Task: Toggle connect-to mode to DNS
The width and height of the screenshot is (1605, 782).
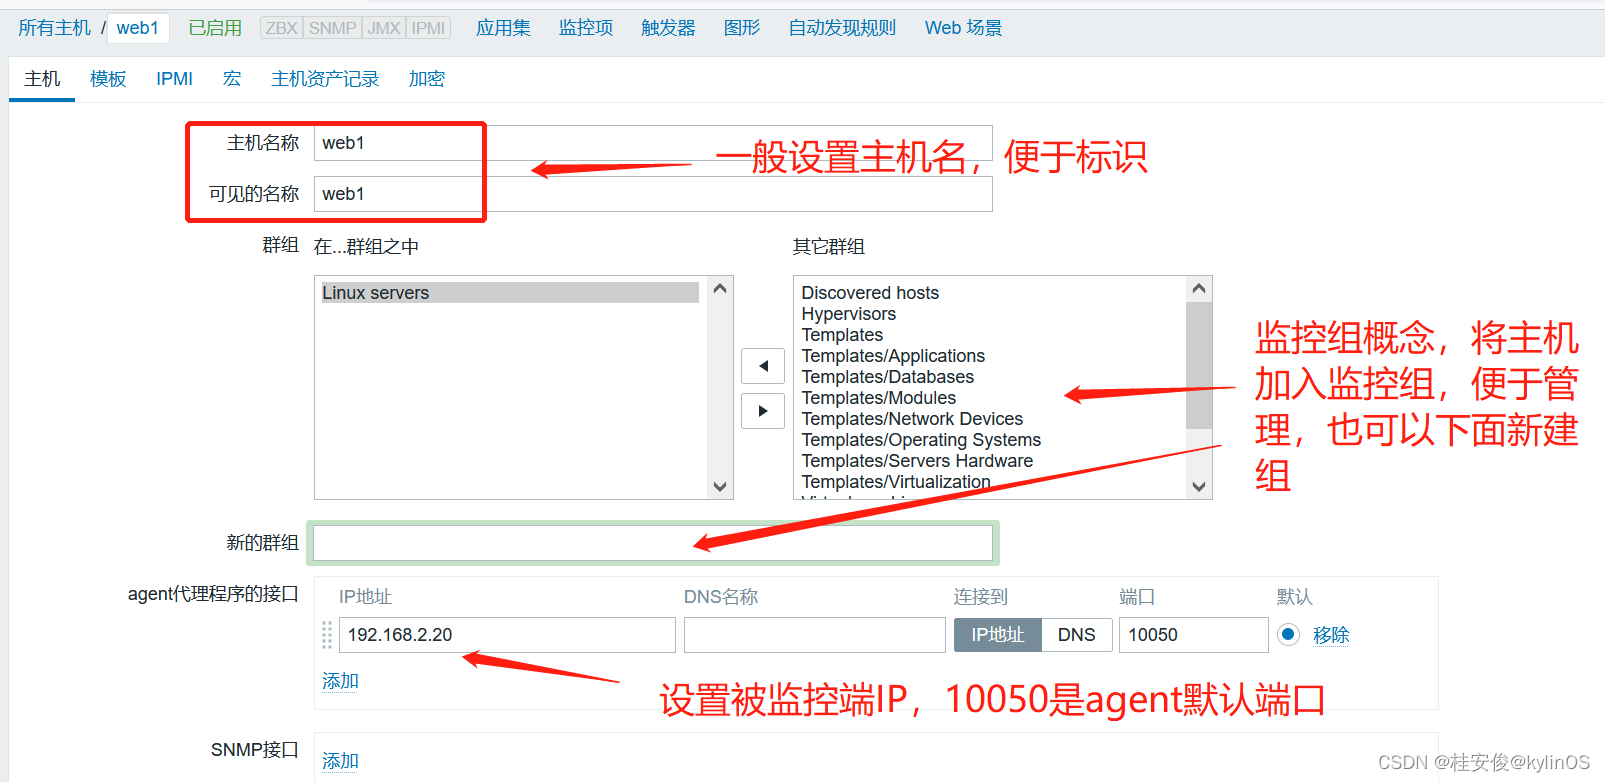Action: 1077,635
